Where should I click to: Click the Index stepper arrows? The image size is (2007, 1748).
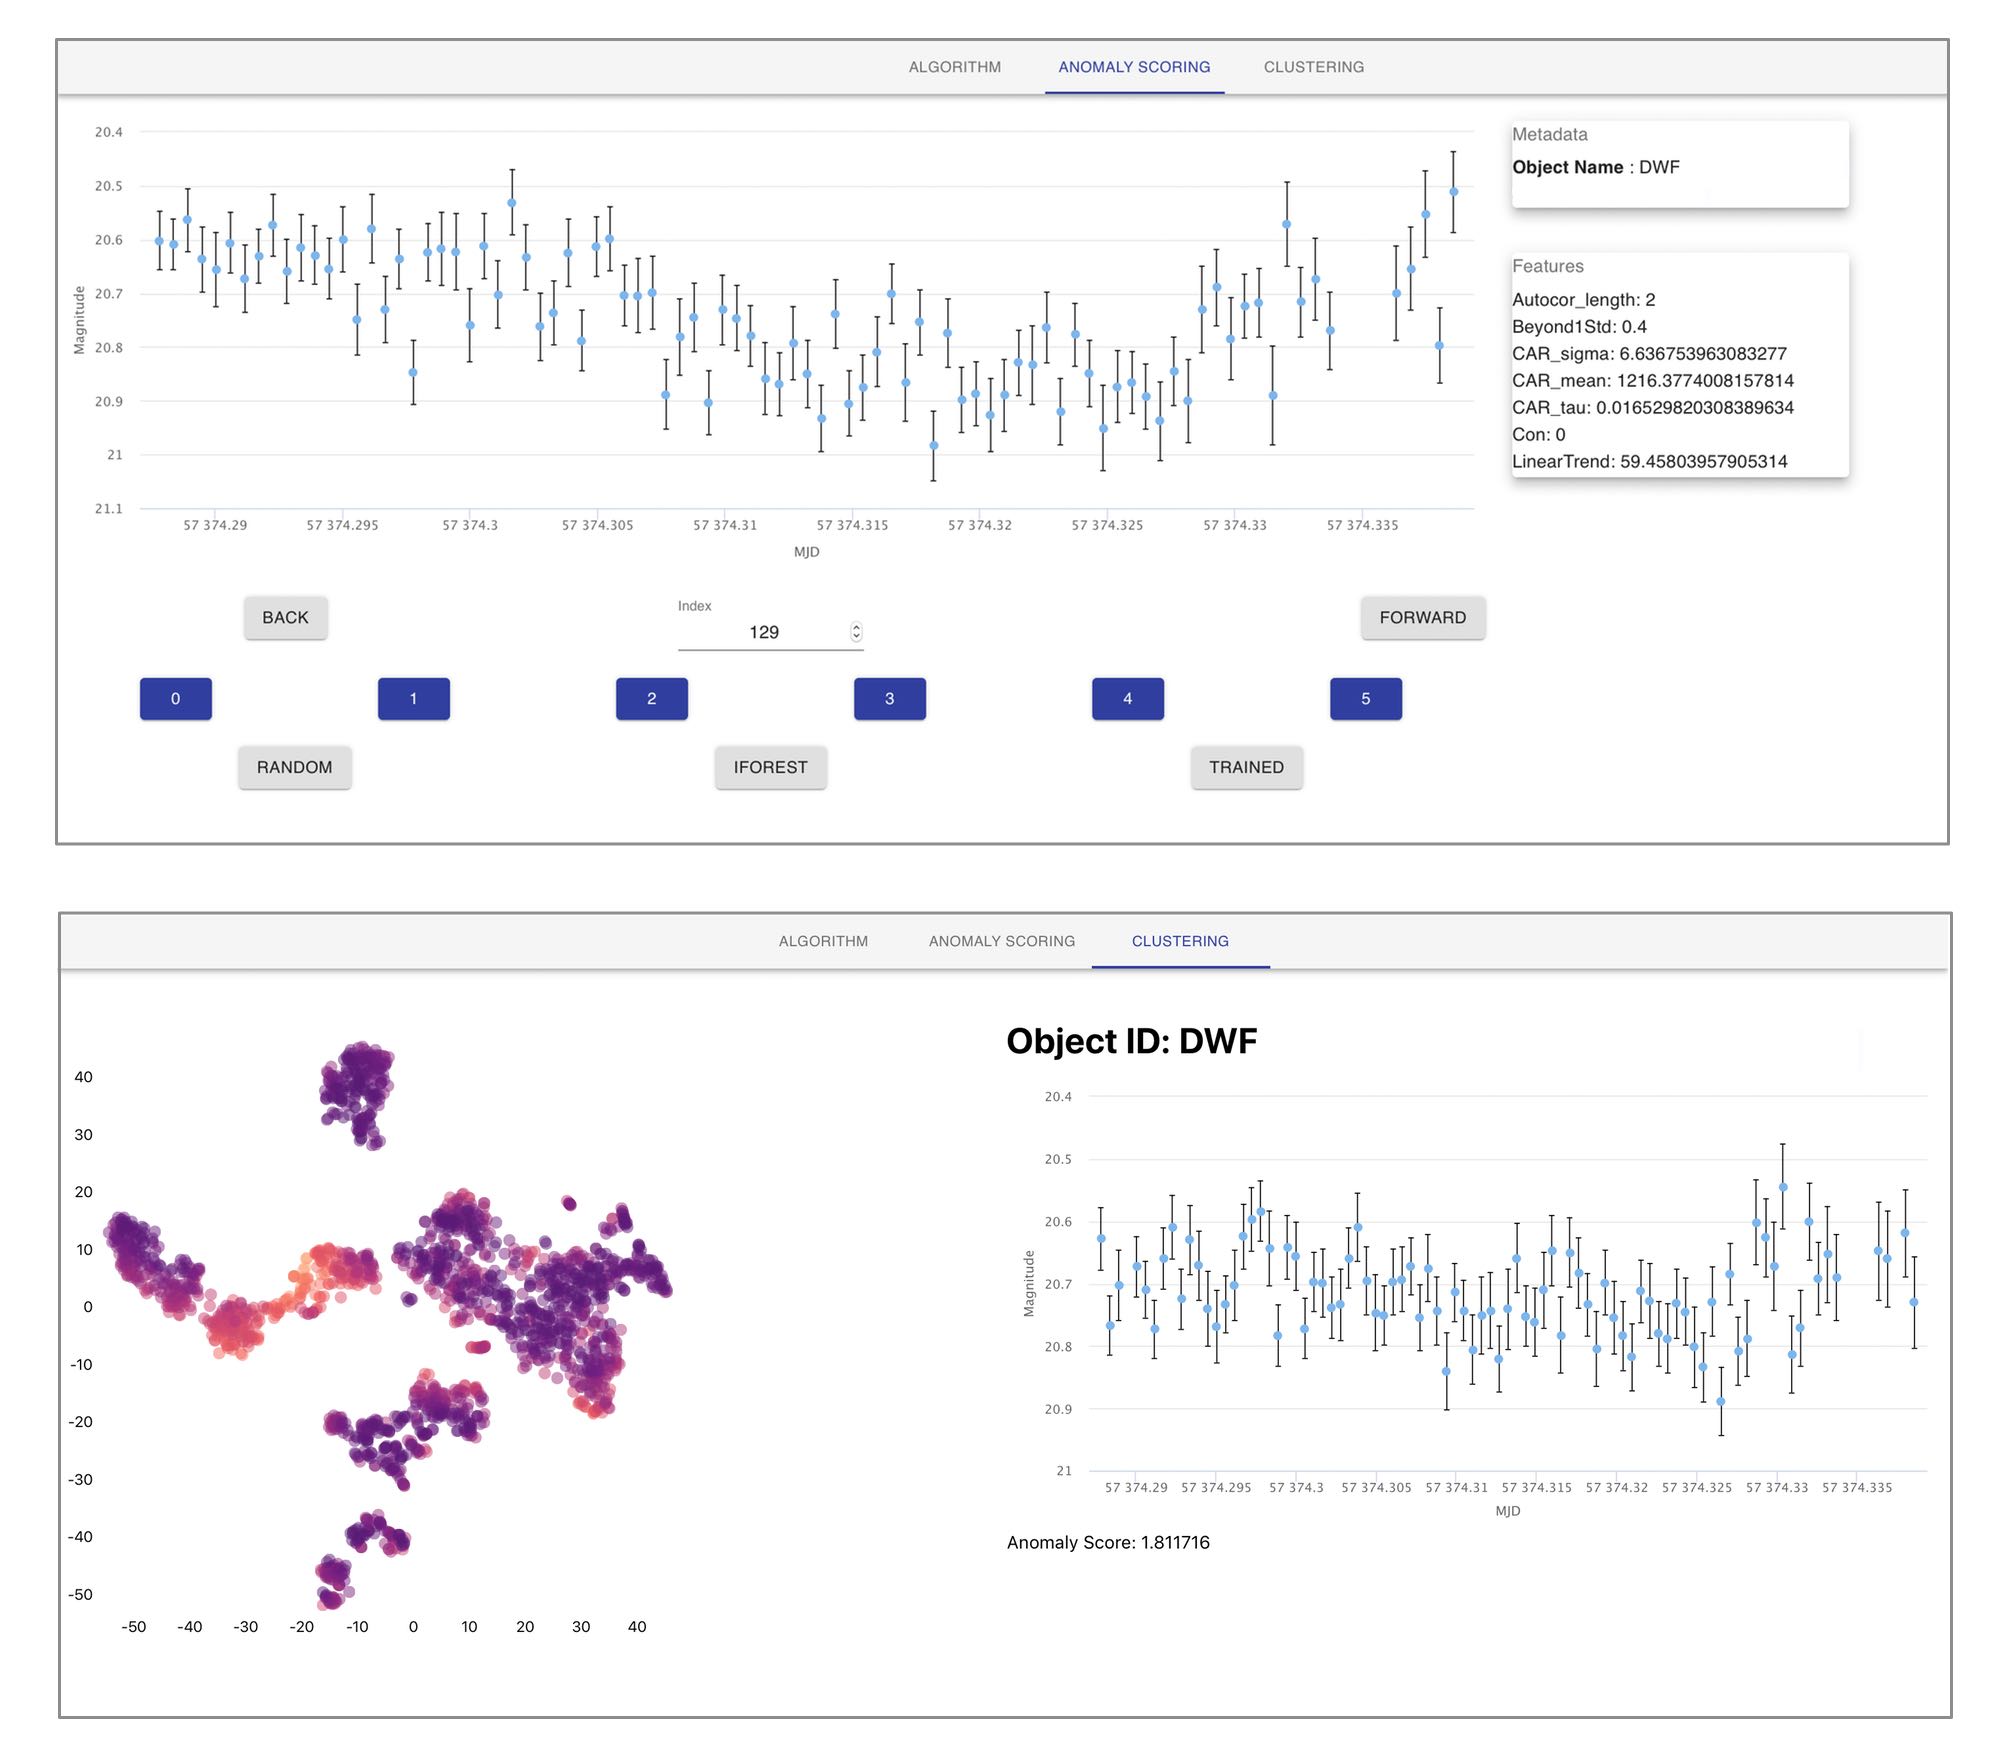(856, 632)
